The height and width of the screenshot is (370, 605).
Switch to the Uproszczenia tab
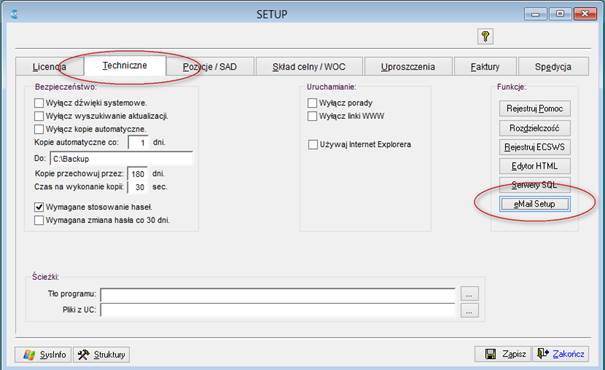coord(408,67)
